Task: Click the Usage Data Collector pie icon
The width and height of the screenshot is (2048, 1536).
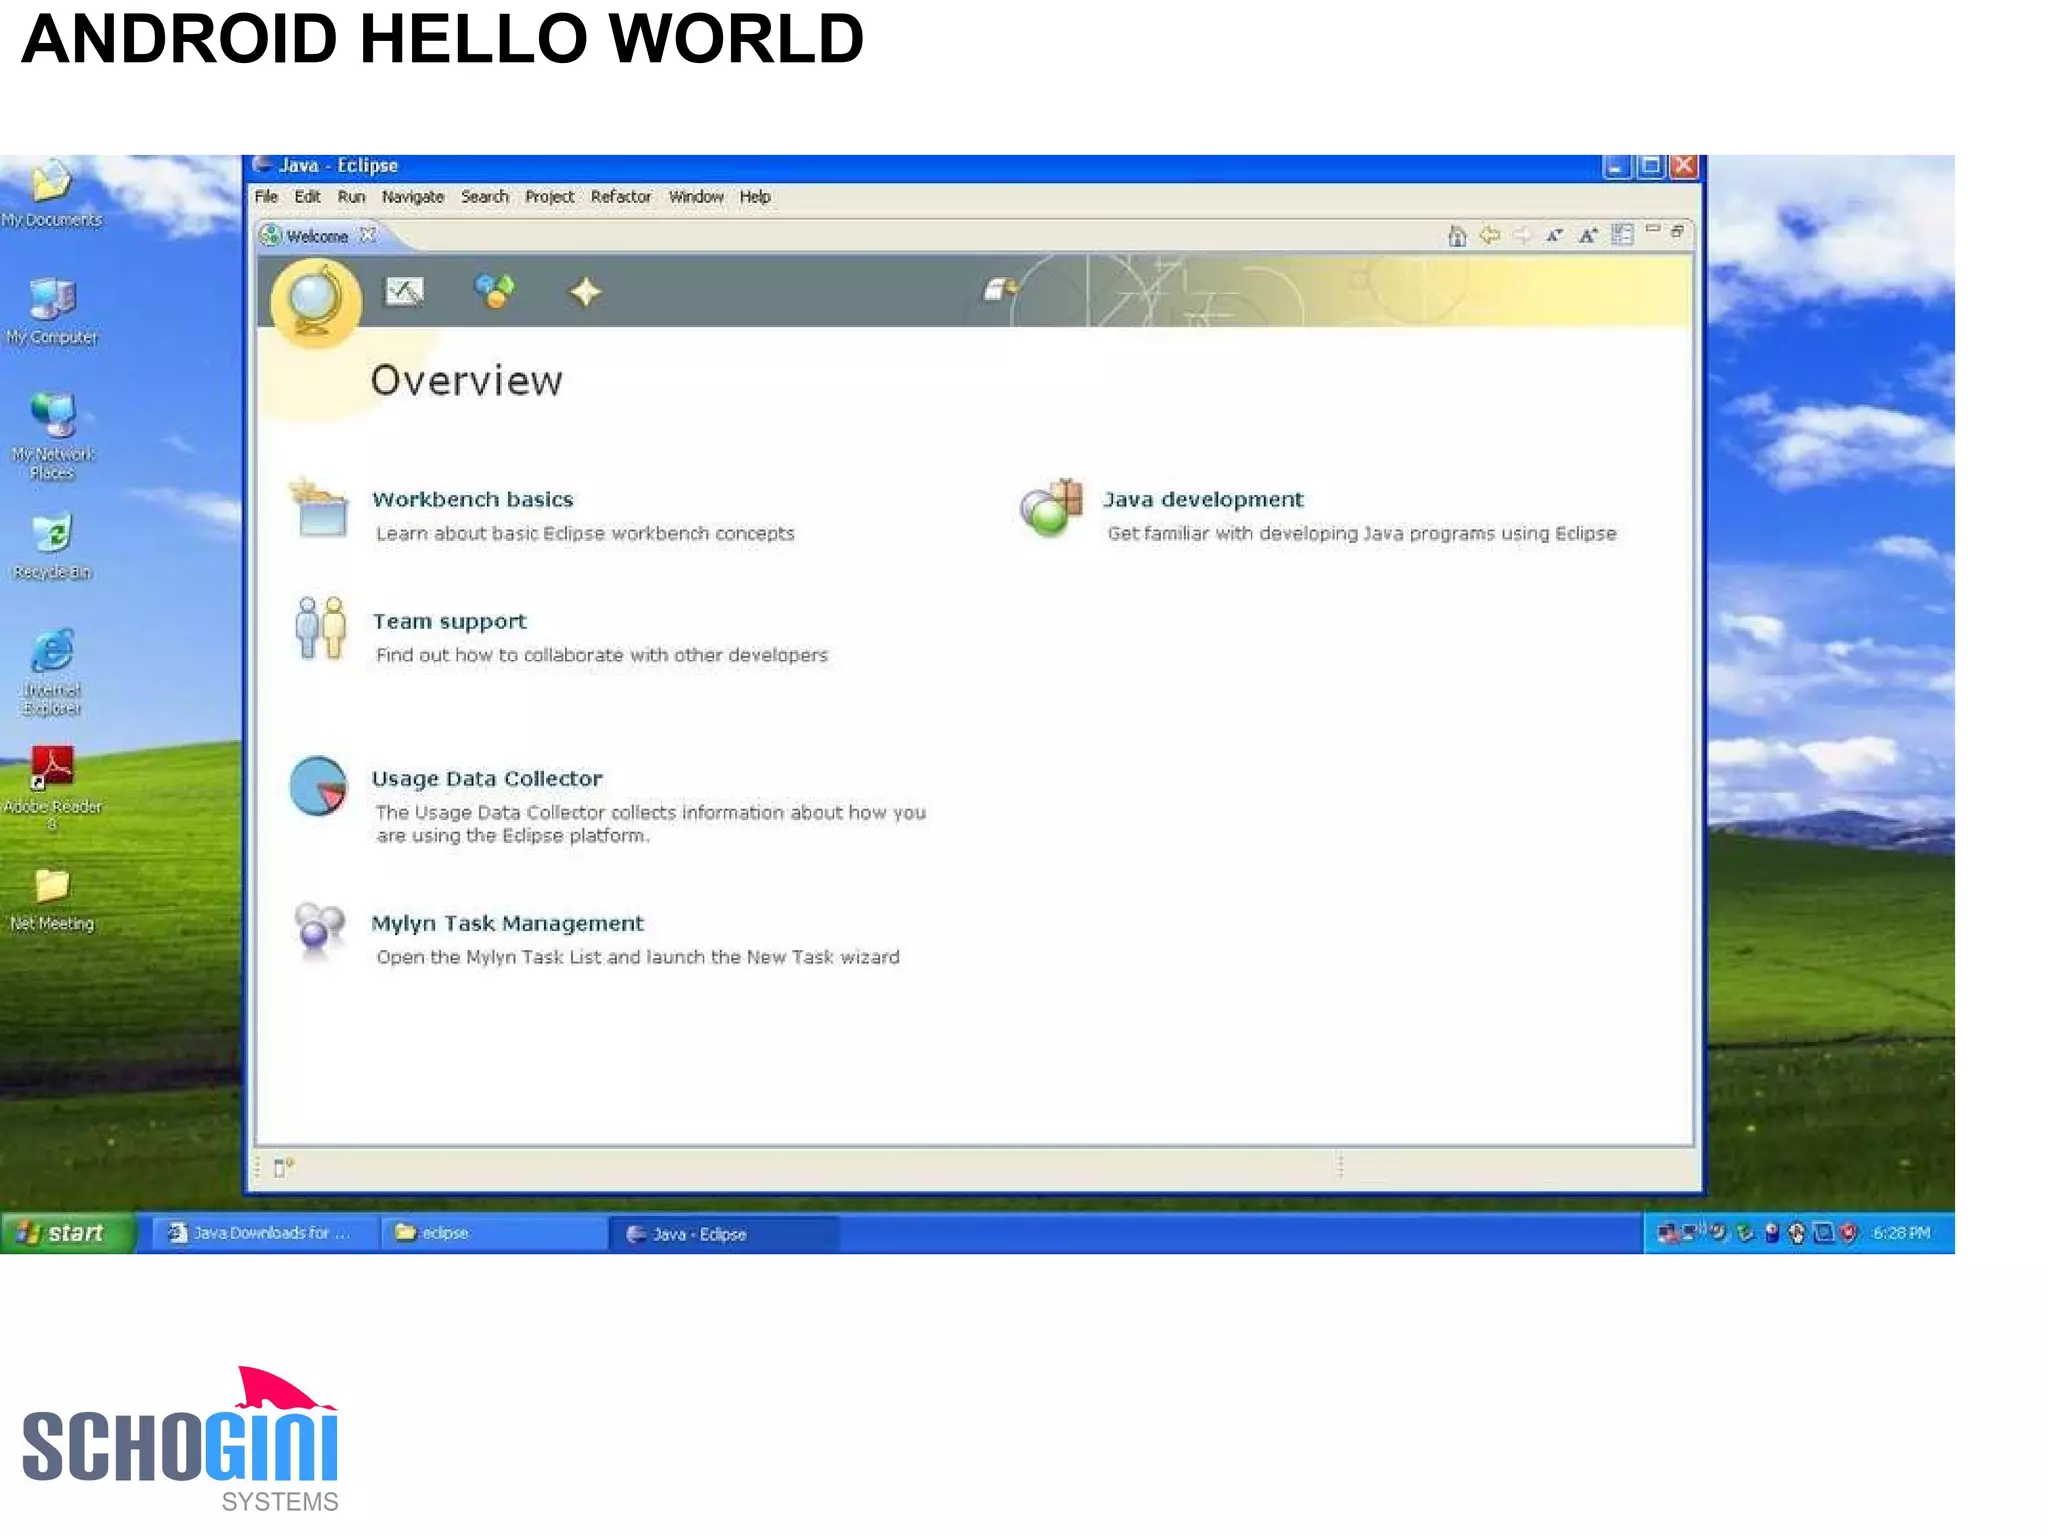Action: [318, 786]
